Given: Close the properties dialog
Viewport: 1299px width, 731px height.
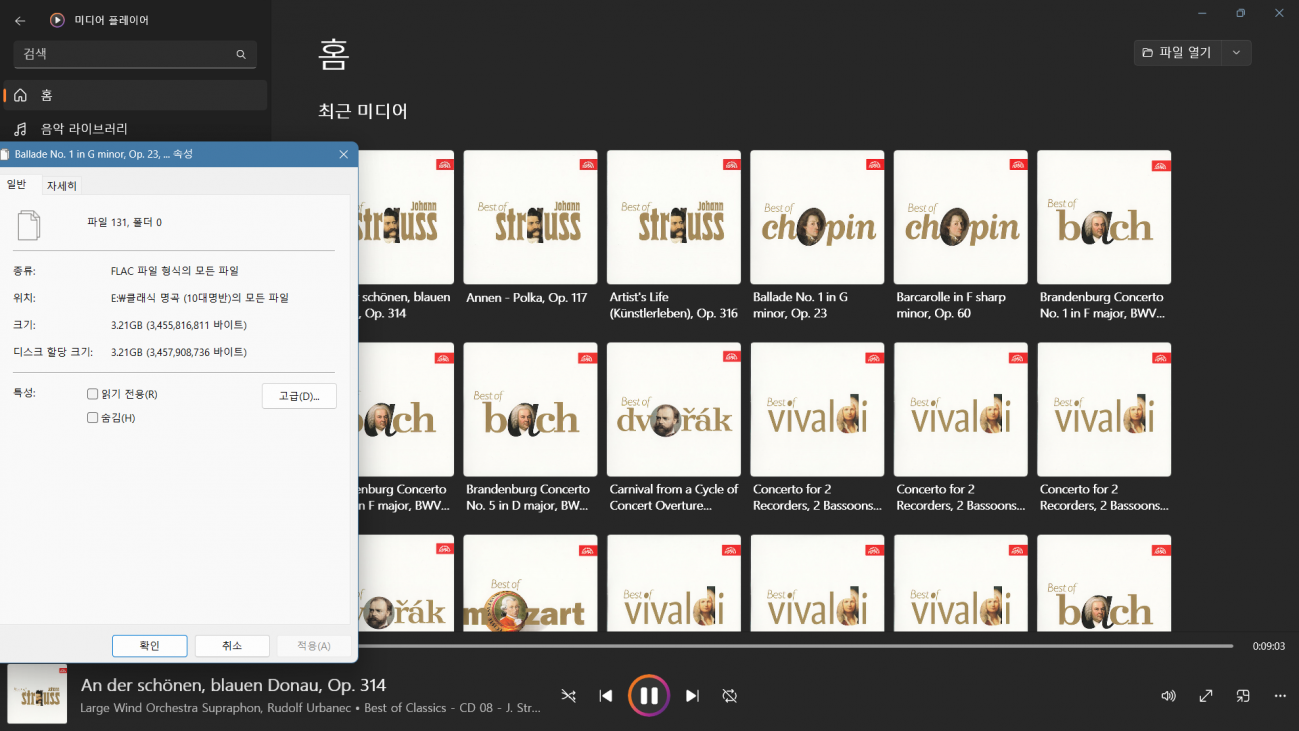Looking at the screenshot, I should point(343,154).
